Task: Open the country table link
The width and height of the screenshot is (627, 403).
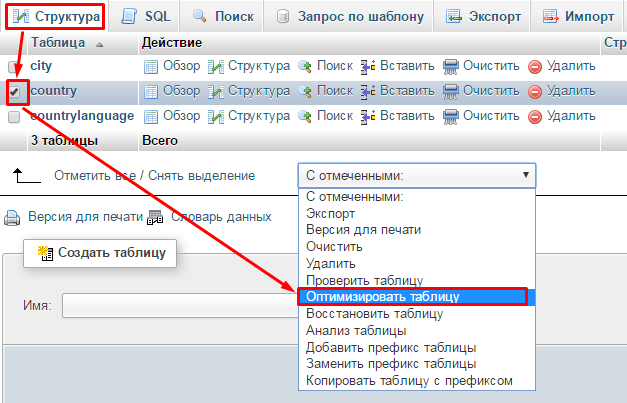Action: tap(54, 91)
